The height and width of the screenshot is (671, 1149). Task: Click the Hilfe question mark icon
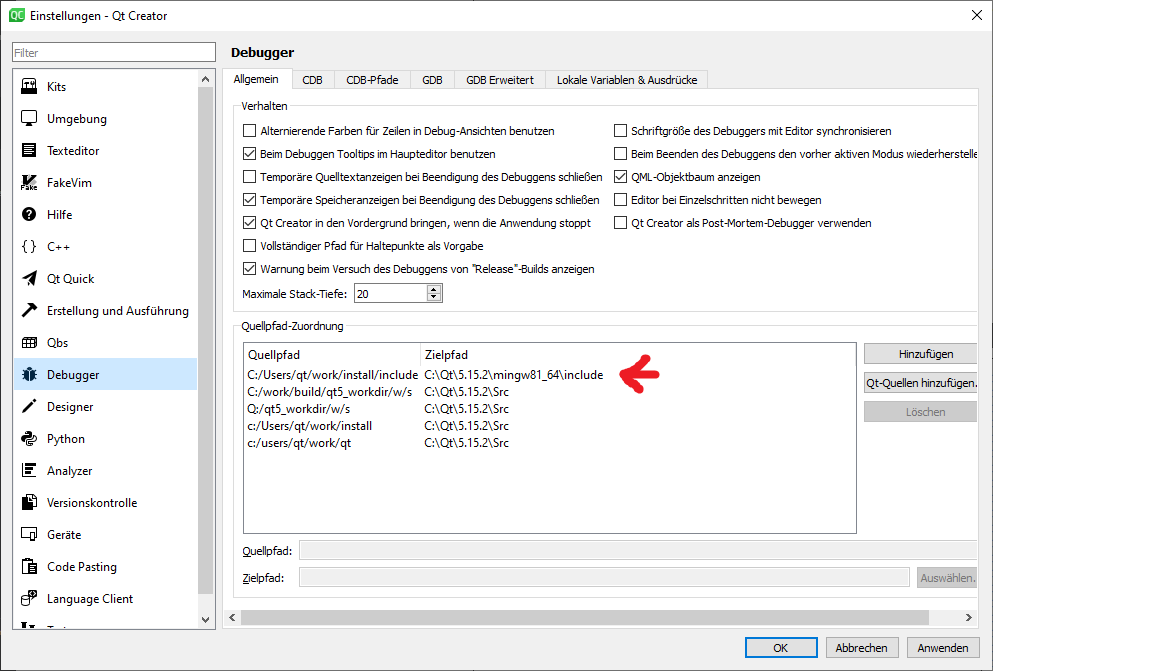pos(29,215)
